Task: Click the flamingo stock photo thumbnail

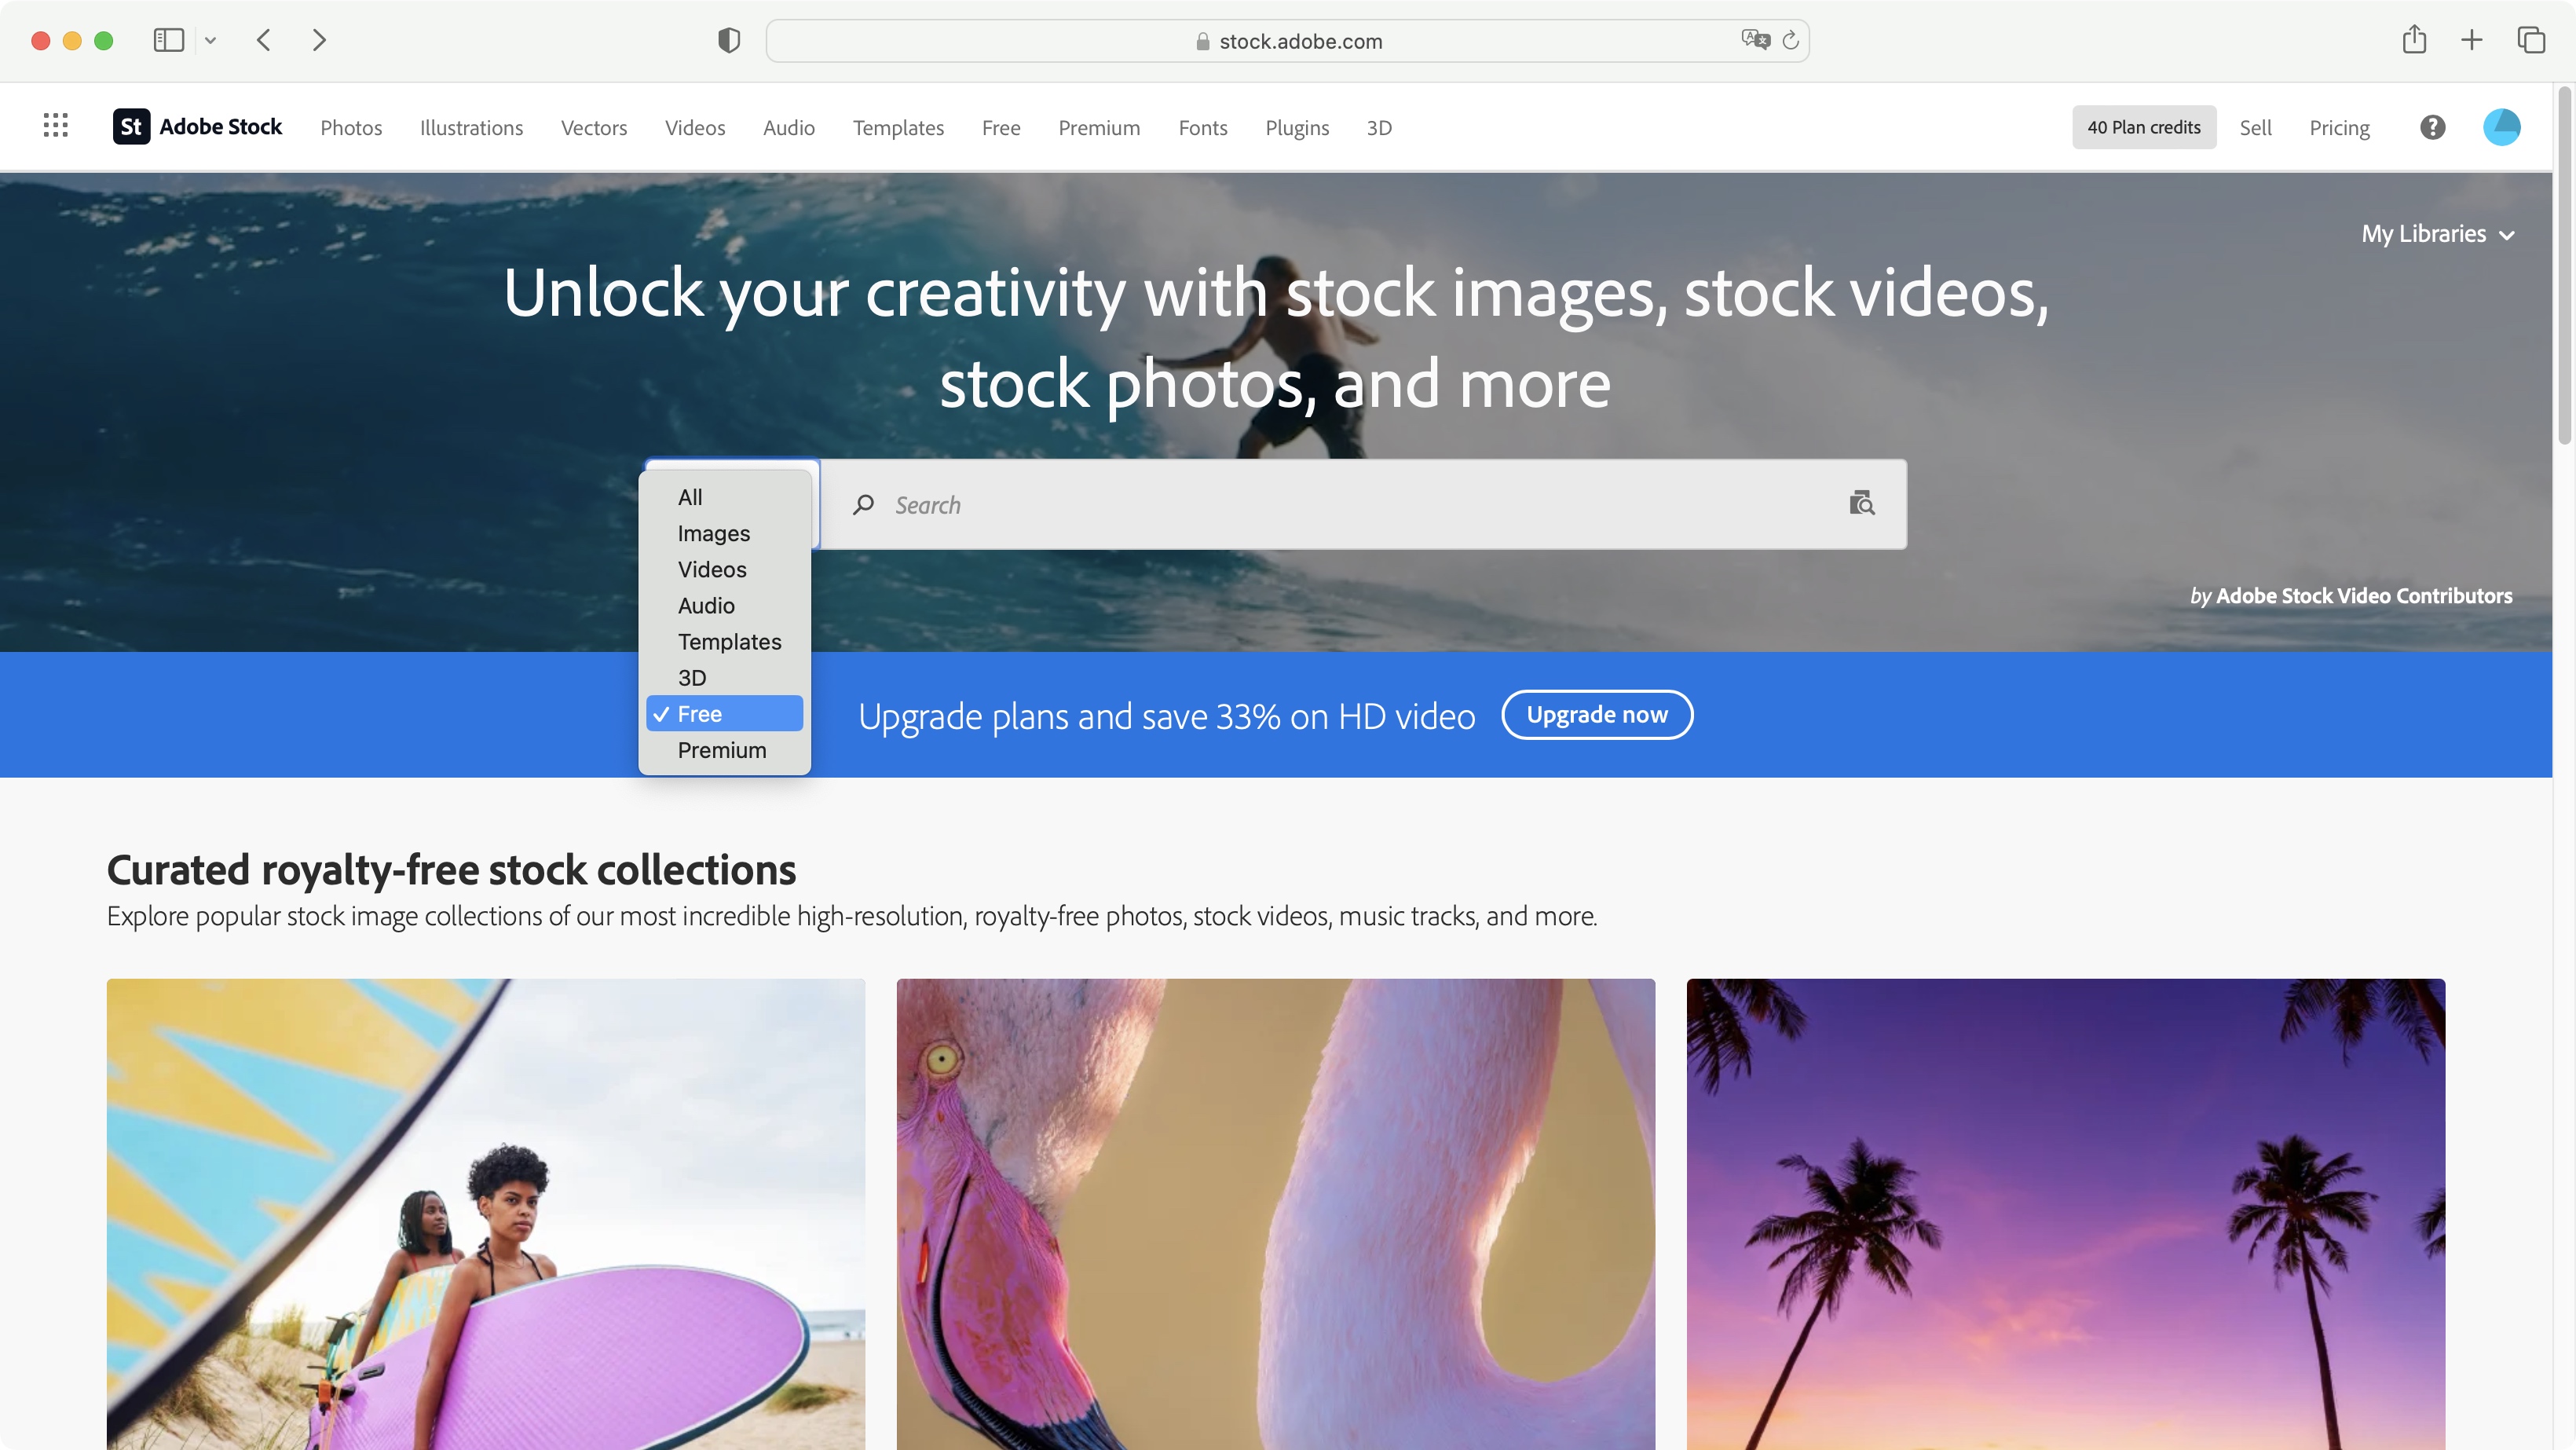Action: tap(1275, 1214)
